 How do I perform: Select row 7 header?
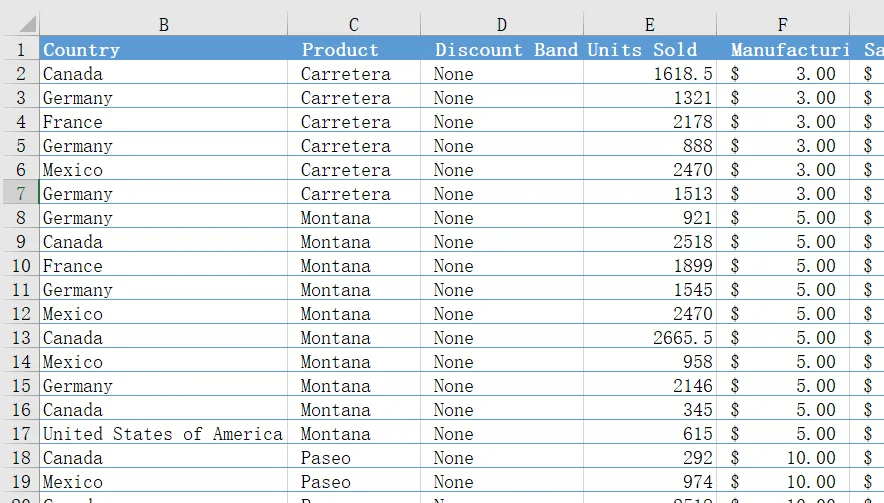pyautogui.click(x=19, y=193)
